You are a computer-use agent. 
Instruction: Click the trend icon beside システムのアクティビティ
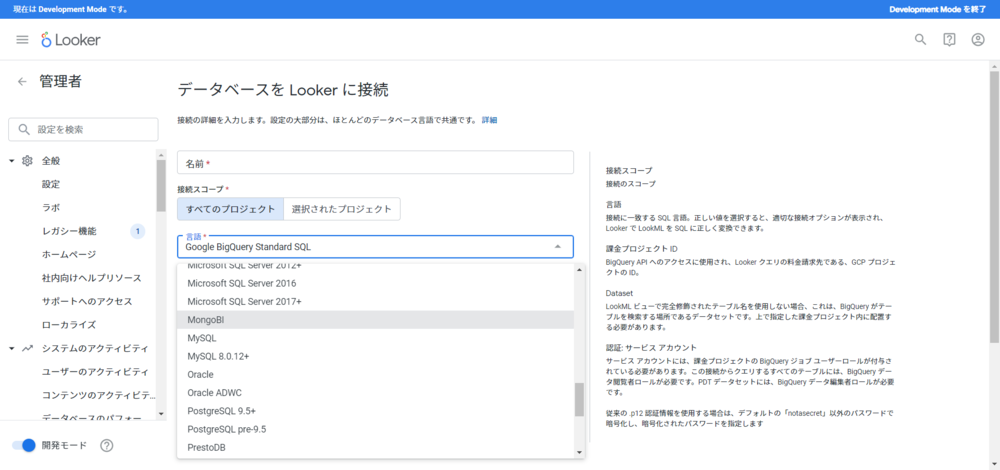[27, 349]
